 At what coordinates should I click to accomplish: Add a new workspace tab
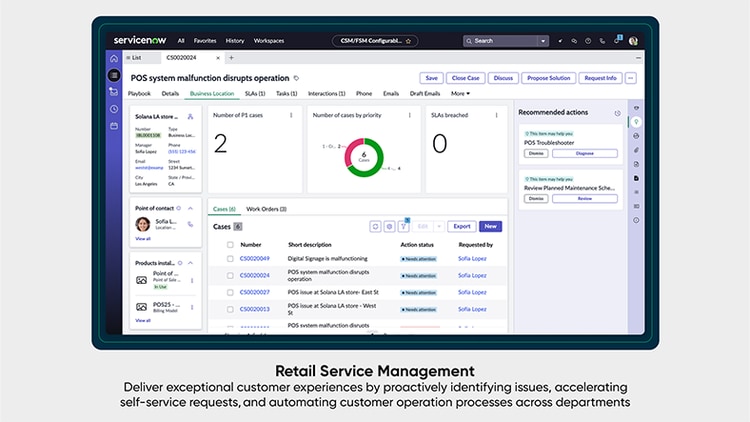(x=232, y=58)
